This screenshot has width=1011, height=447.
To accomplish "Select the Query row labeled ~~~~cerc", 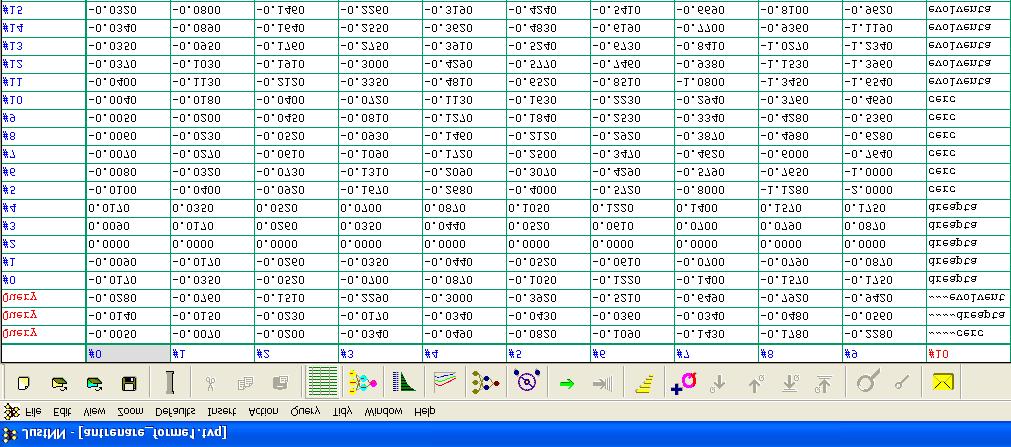I will 43,334.
